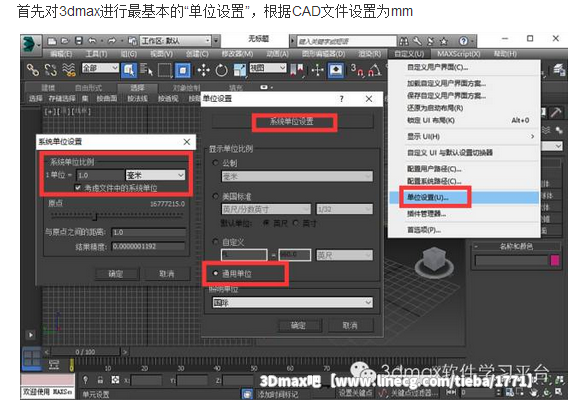Viewport: 572px width, 400px height.
Task: Activate the Select and Scale tool
Action: pos(240,70)
